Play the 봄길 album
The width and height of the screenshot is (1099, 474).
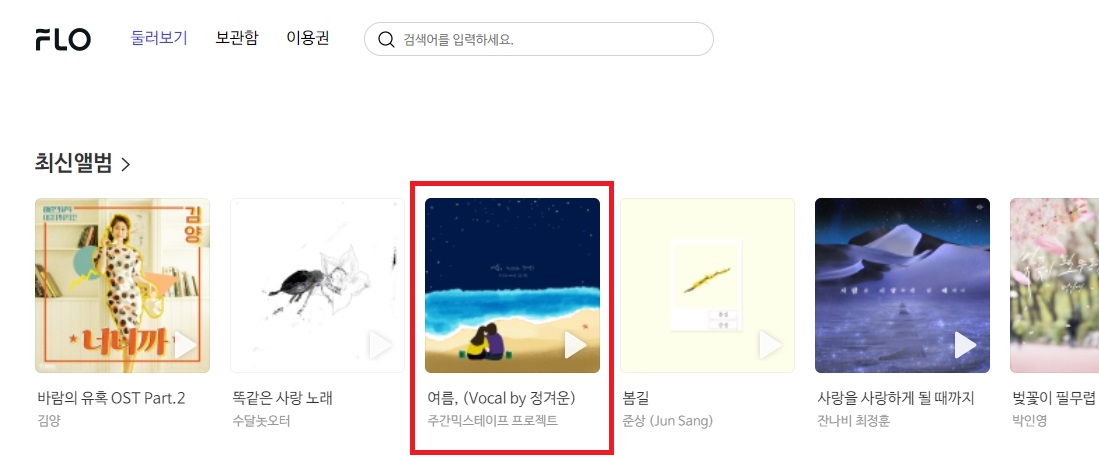click(770, 345)
